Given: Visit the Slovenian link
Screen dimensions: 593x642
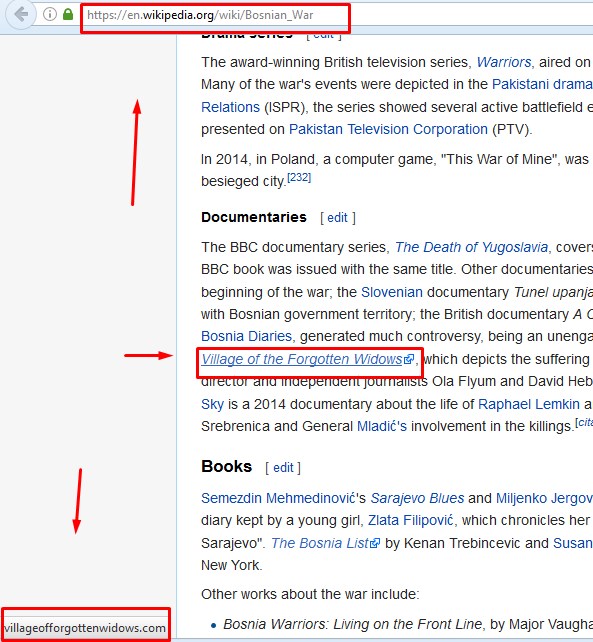Looking at the screenshot, I should coord(392,292).
